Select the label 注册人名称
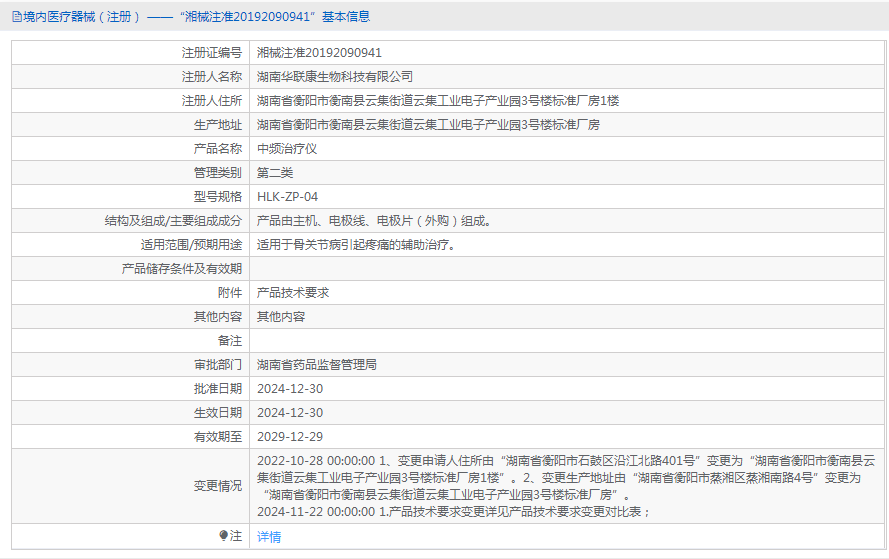The height and width of the screenshot is (559, 889). tap(211, 77)
